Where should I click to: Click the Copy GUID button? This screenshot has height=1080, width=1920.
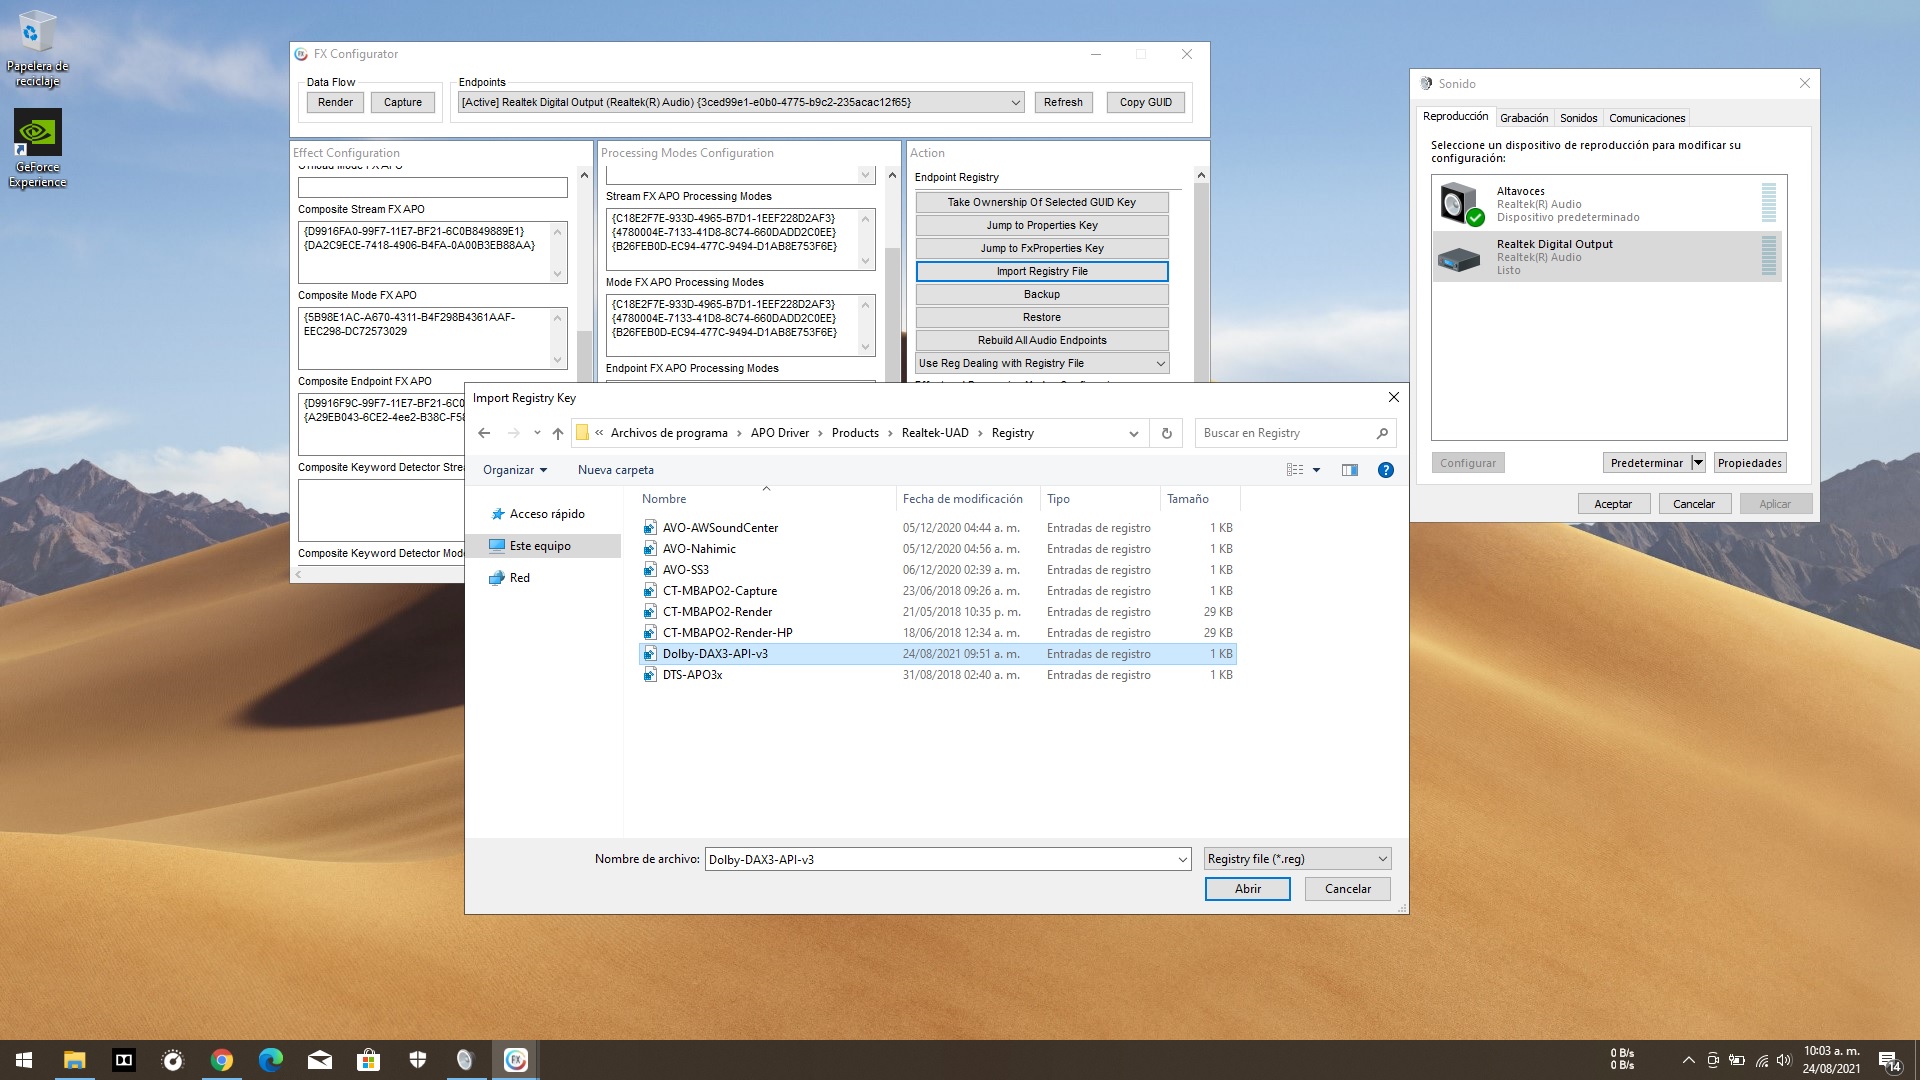coord(1145,102)
